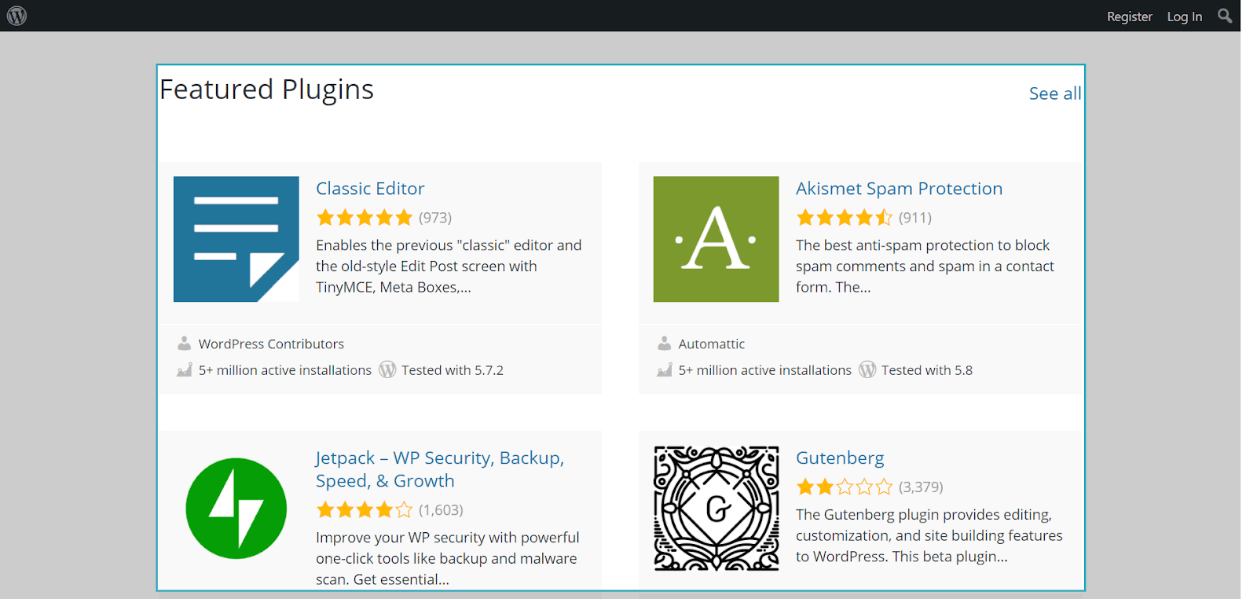Click the WordPress logo in top bar
Screen dimensions: 1257x599
coord(16,15)
